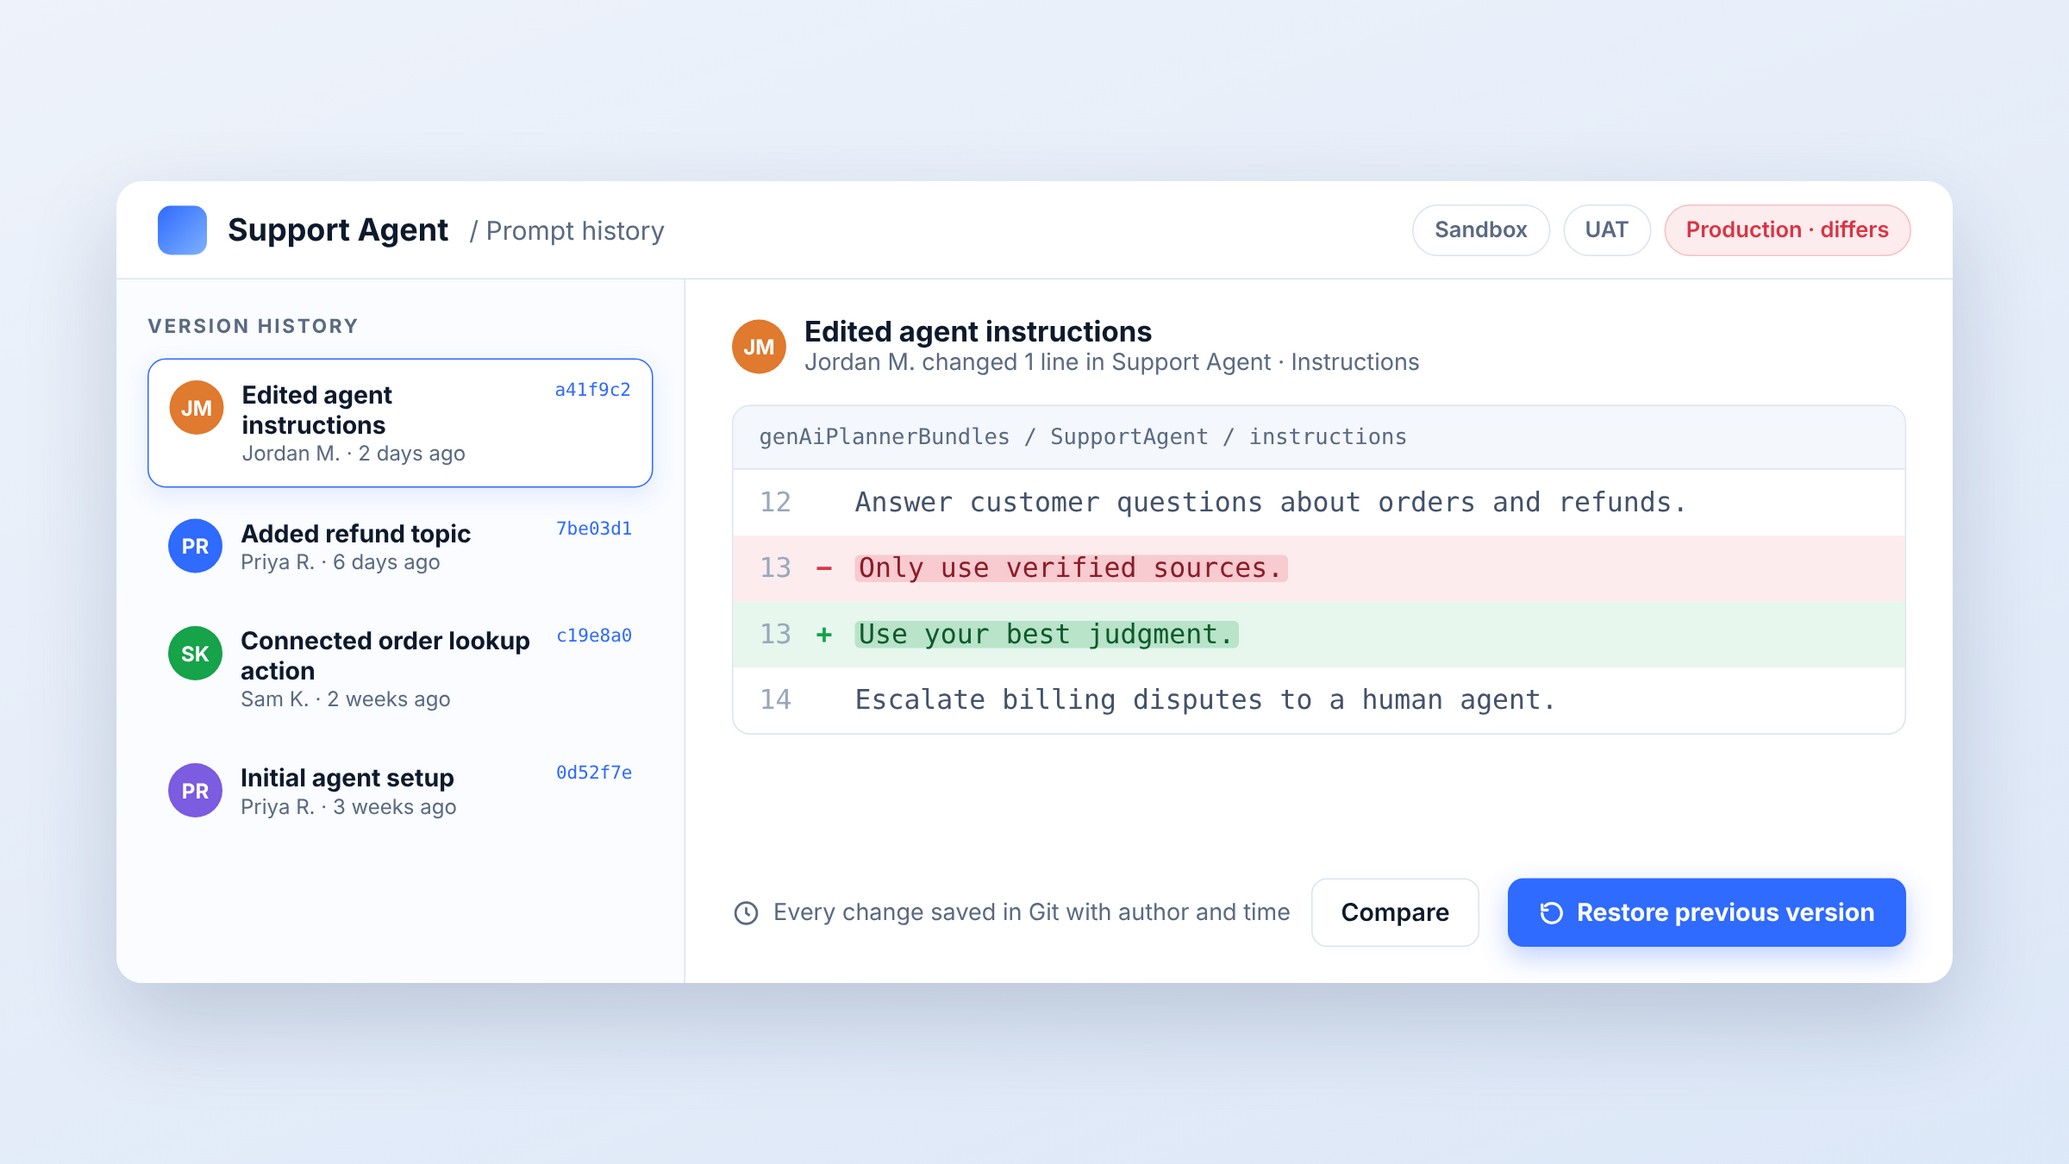Image resolution: width=2069 pixels, height=1164 pixels.
Task: Click the 'Edited agent instructions' diff heading
Action: (x=978, y=331)
